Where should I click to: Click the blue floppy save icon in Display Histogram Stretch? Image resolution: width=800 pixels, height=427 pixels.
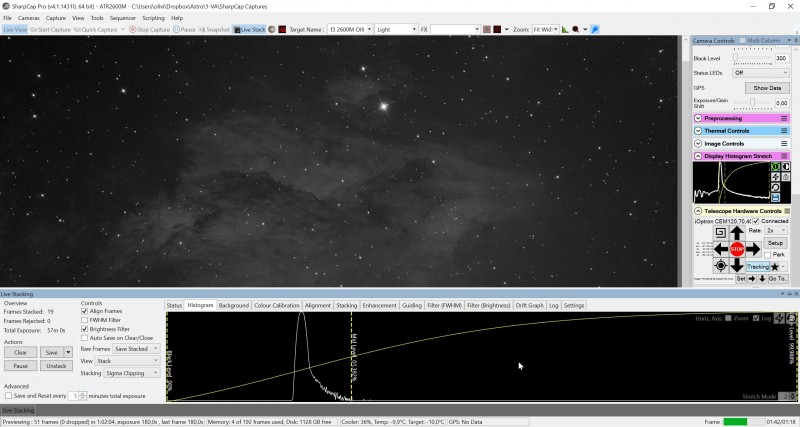(776, 197)
